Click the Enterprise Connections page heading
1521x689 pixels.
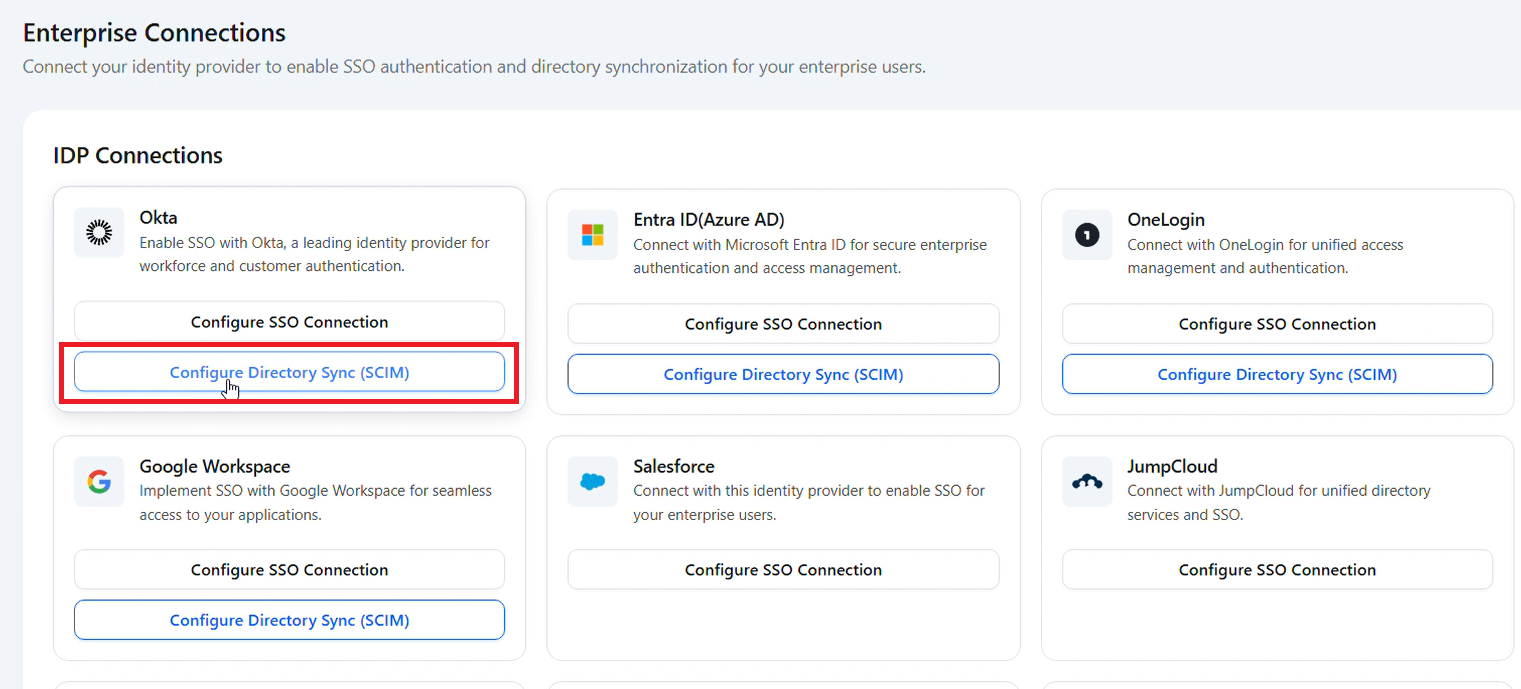154,33
